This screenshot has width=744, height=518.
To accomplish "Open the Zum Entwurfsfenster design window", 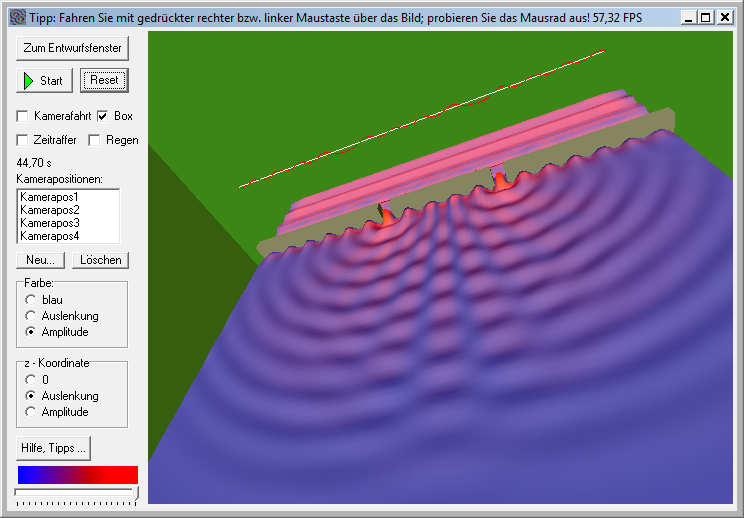I will tap(73, 48).
